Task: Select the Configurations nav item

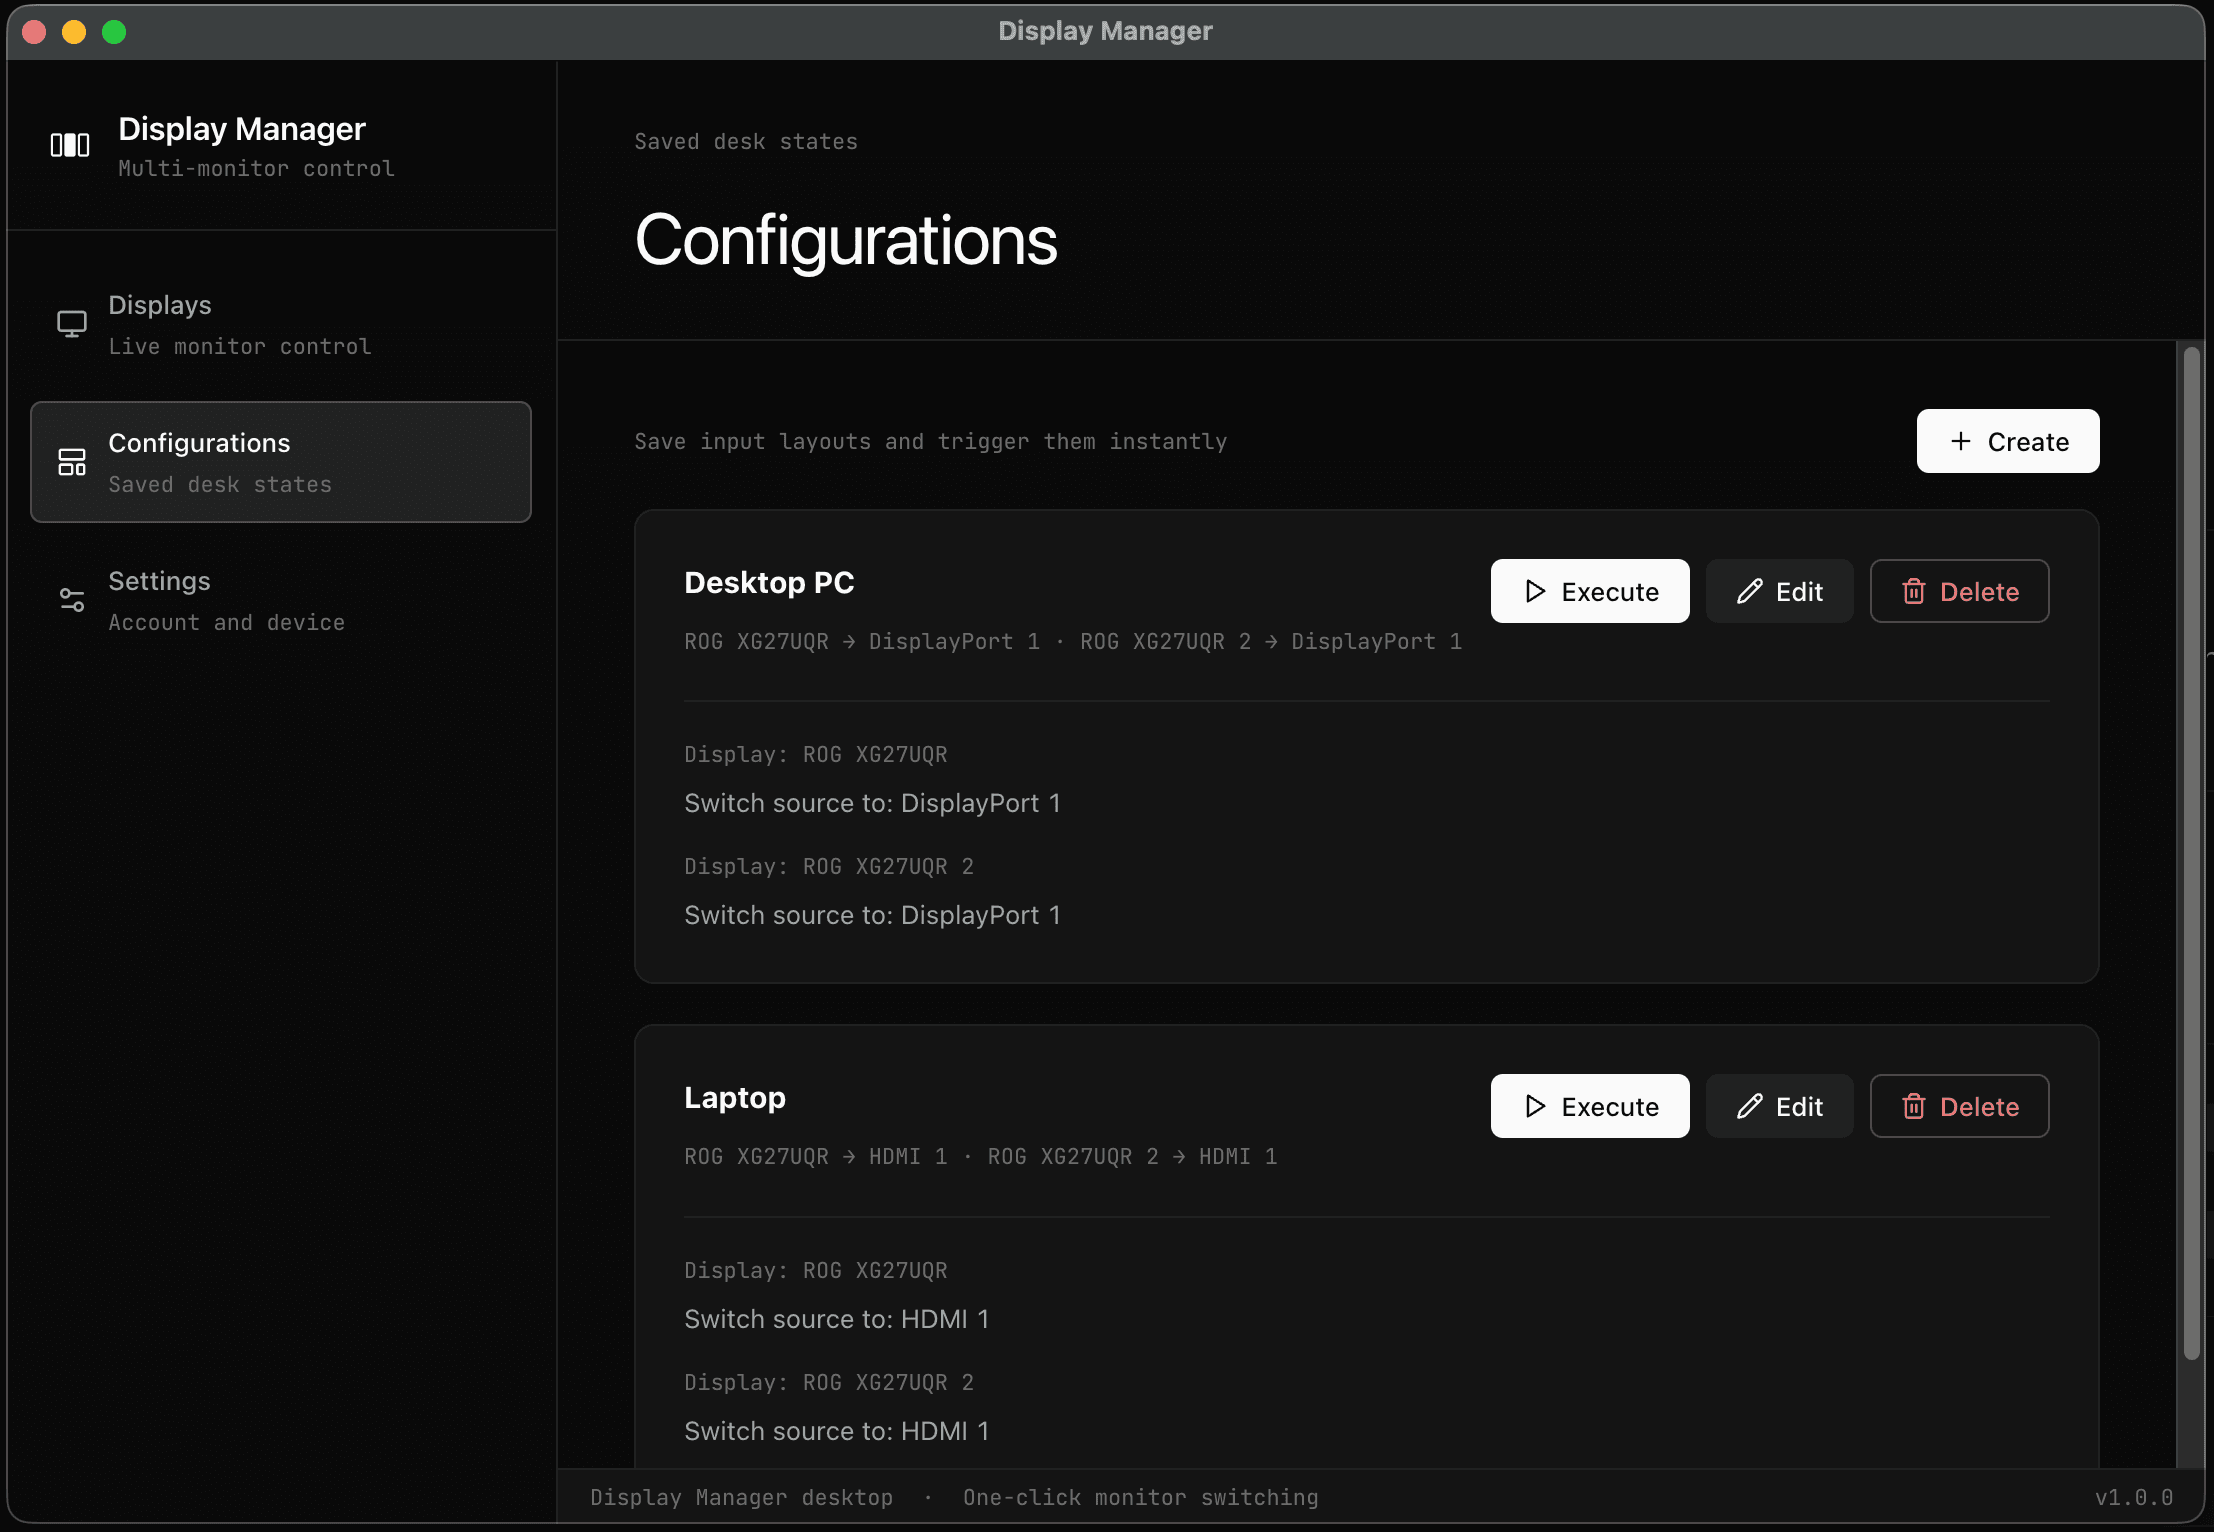Action: [x=281, y=462]
